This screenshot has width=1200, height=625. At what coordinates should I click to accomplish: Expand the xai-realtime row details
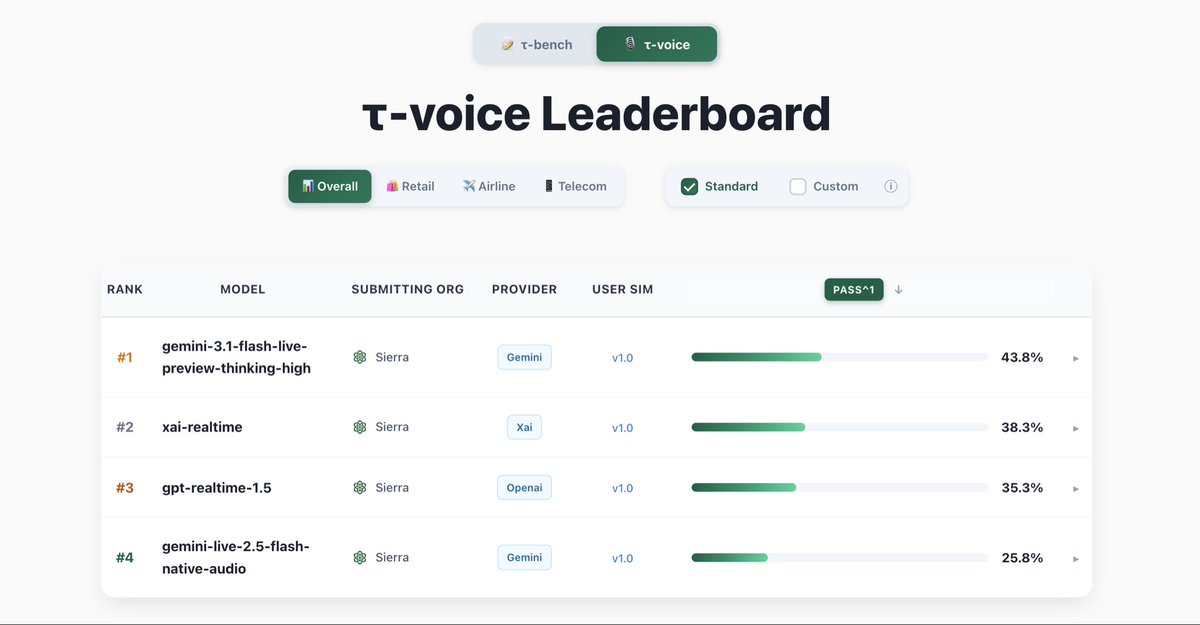(1075, 428)
